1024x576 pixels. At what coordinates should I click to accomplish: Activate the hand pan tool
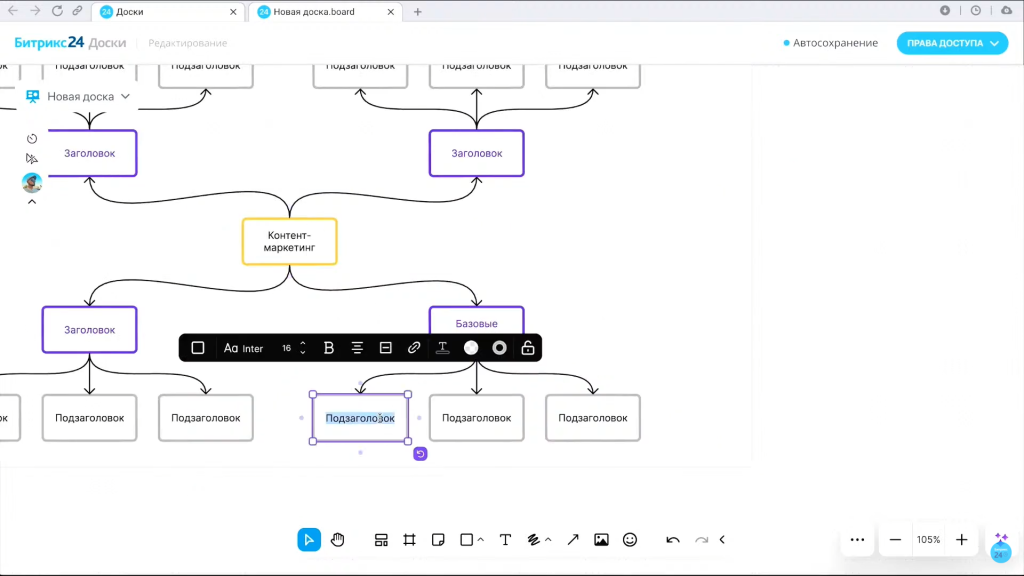[338, 539]
